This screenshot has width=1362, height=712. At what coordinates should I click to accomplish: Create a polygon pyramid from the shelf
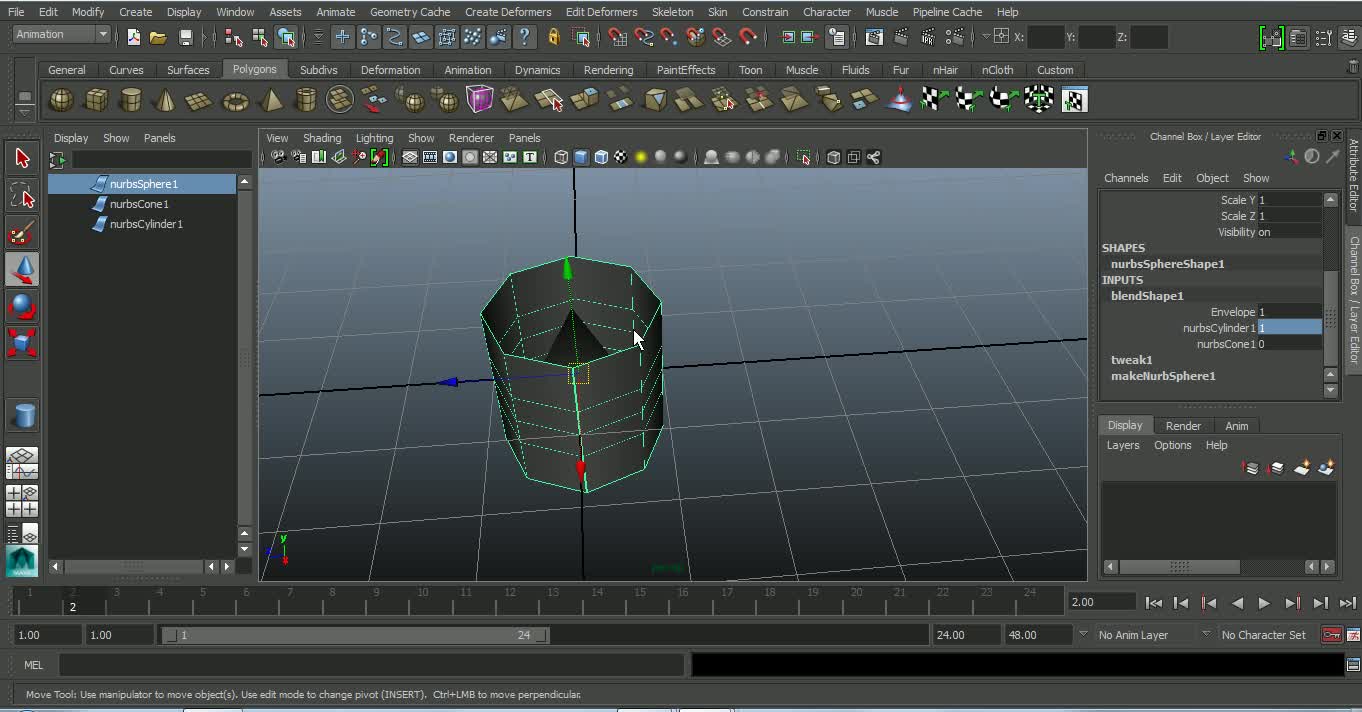[270, 100]
